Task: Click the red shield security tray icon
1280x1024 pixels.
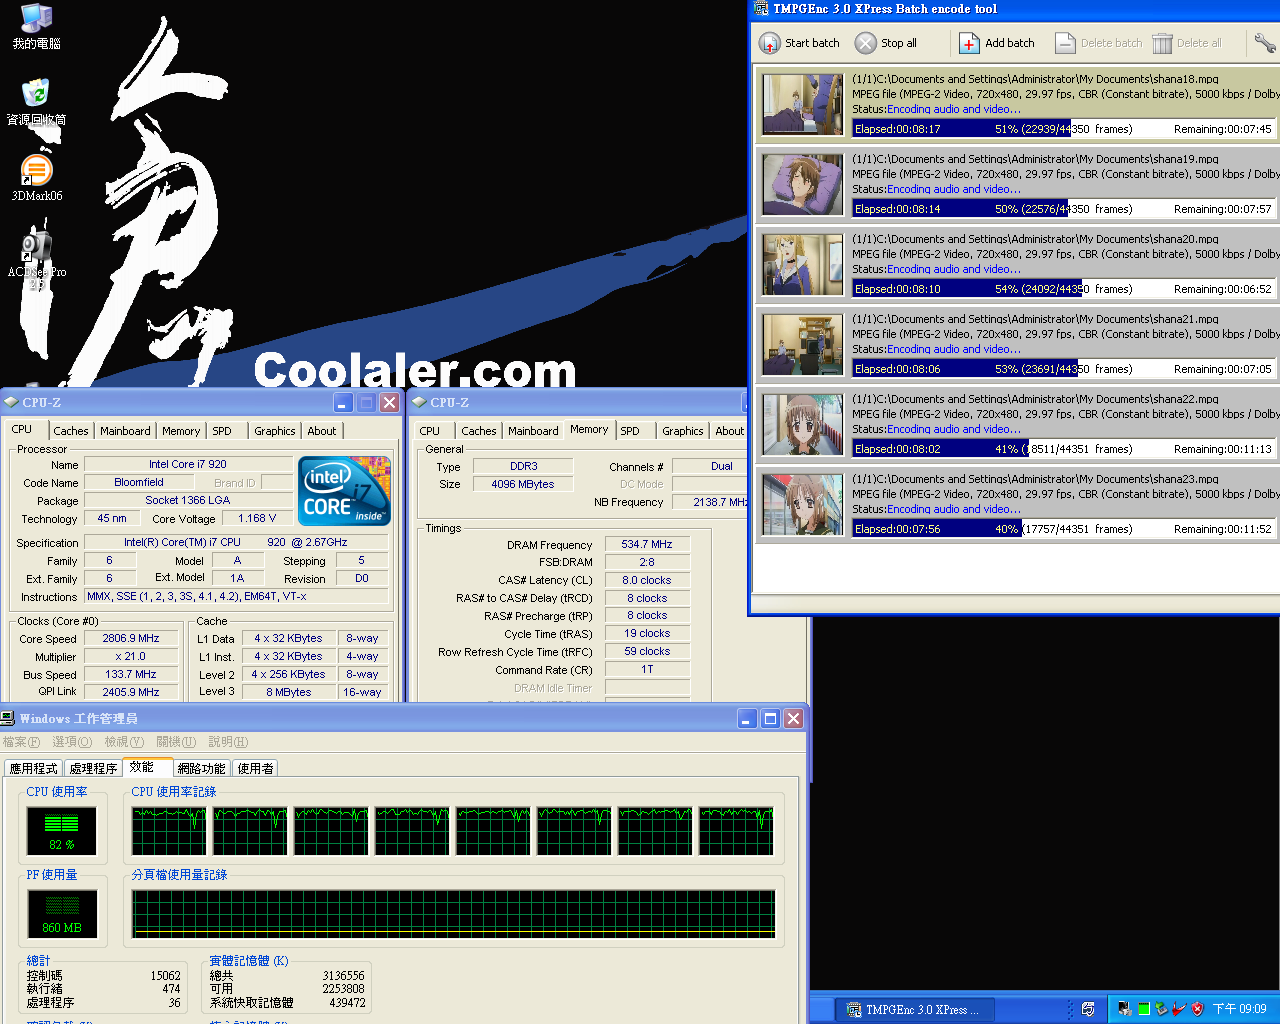Action: pos(1197,1009)
